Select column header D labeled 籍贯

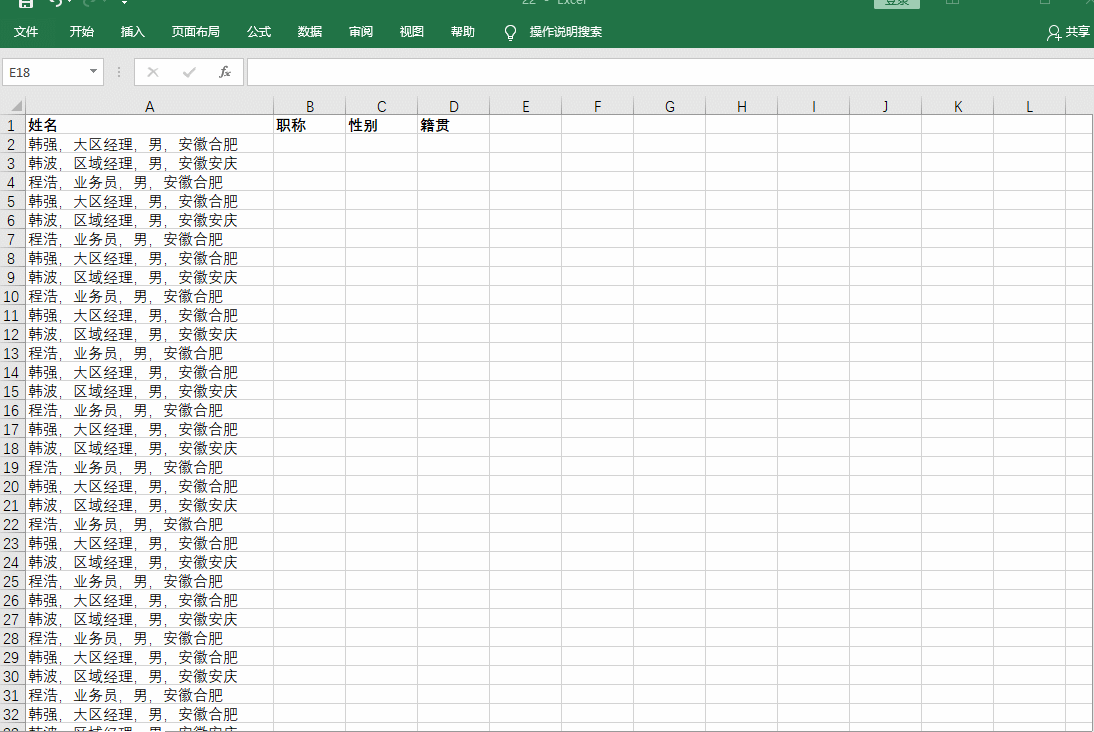point(453,106)
